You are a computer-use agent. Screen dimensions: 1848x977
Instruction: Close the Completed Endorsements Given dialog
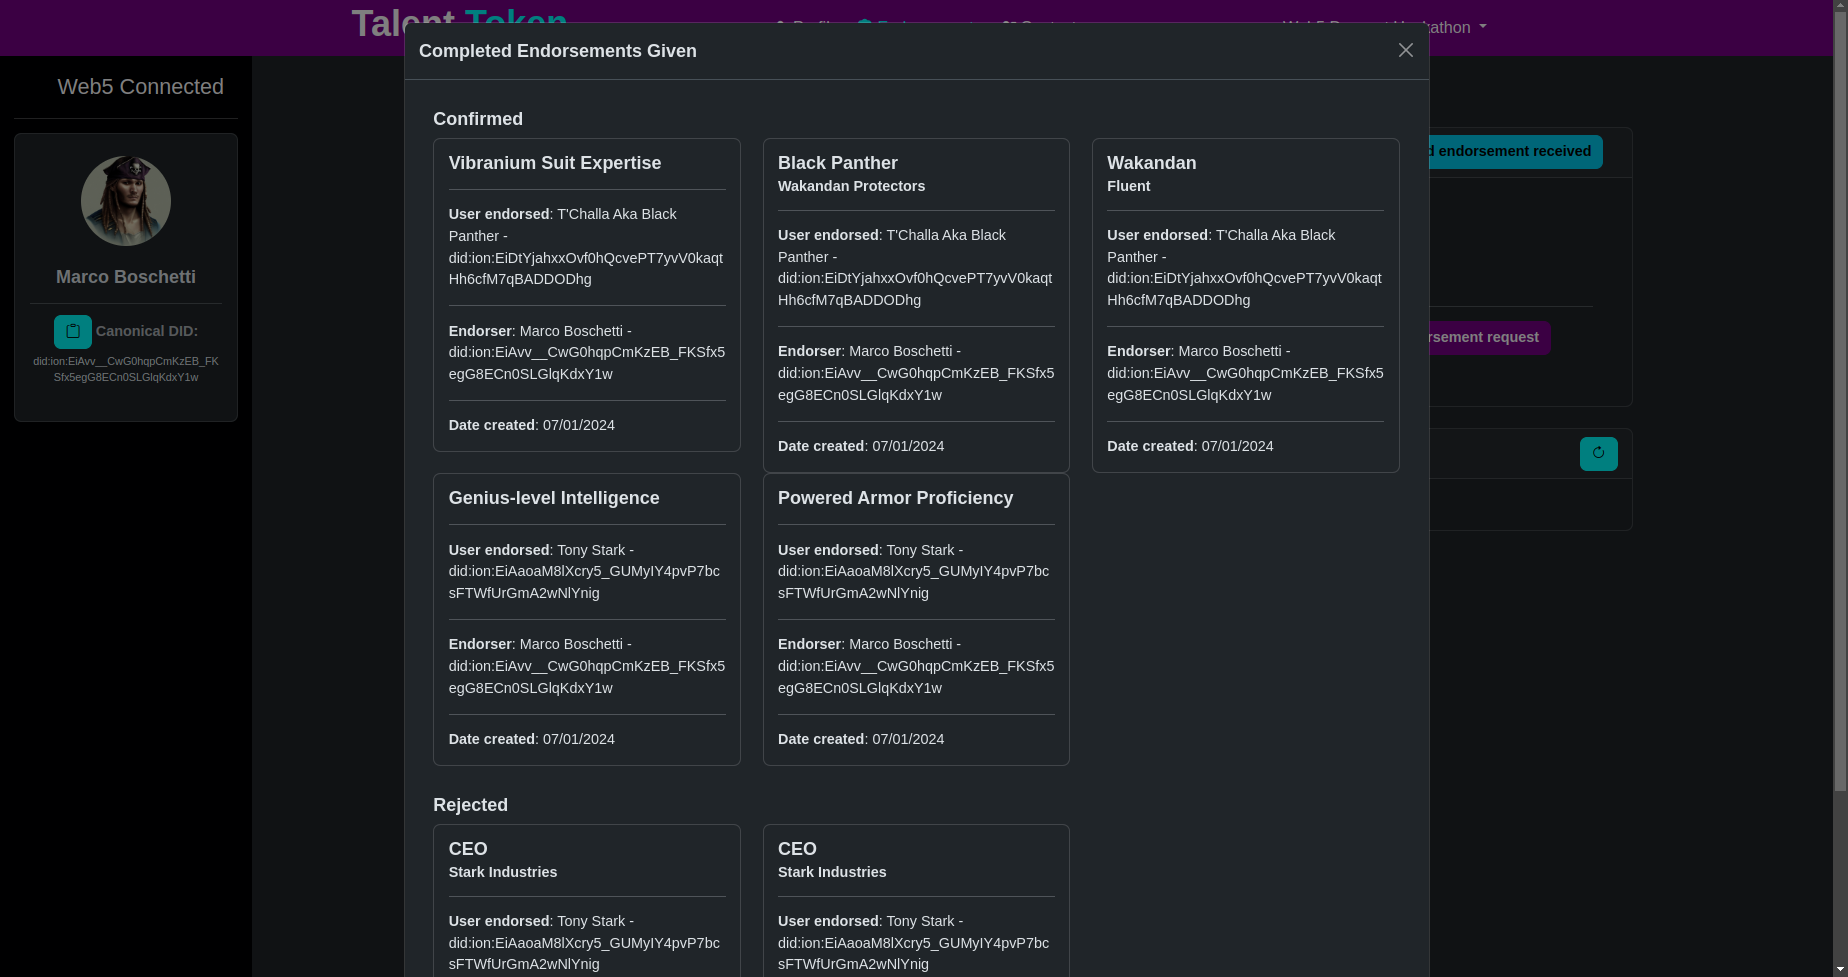tap(1405, 50)
